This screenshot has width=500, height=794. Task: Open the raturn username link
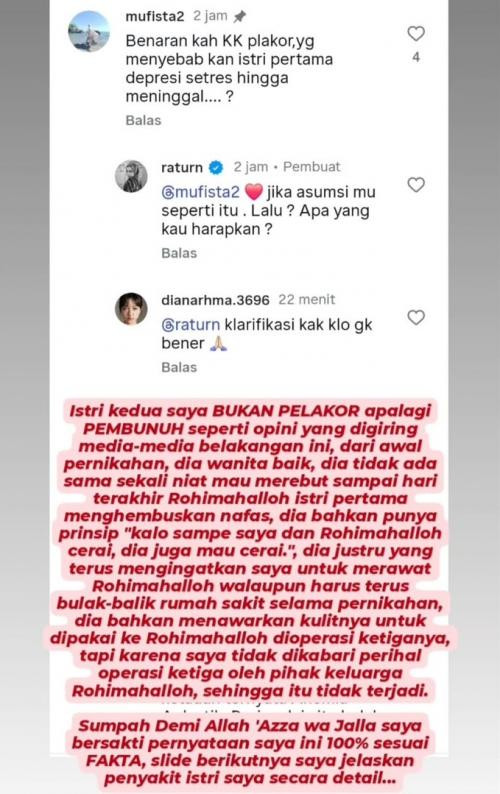182,168
